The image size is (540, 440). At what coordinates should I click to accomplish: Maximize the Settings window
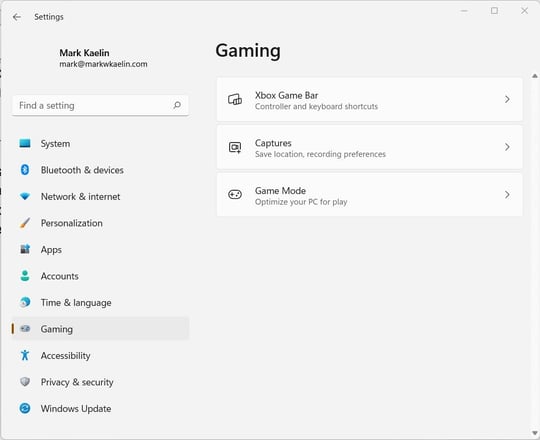pos(494,11)
